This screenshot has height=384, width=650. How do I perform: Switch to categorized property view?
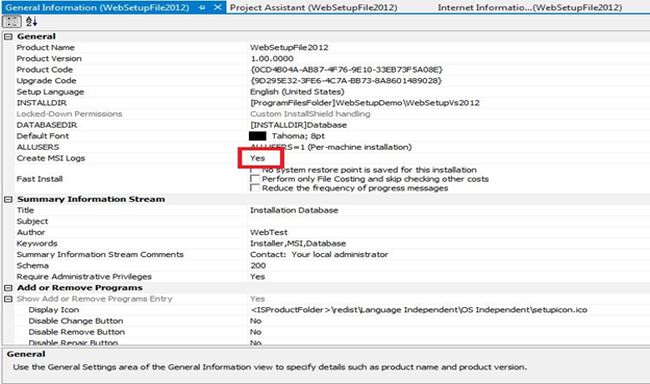click(12, 22)
